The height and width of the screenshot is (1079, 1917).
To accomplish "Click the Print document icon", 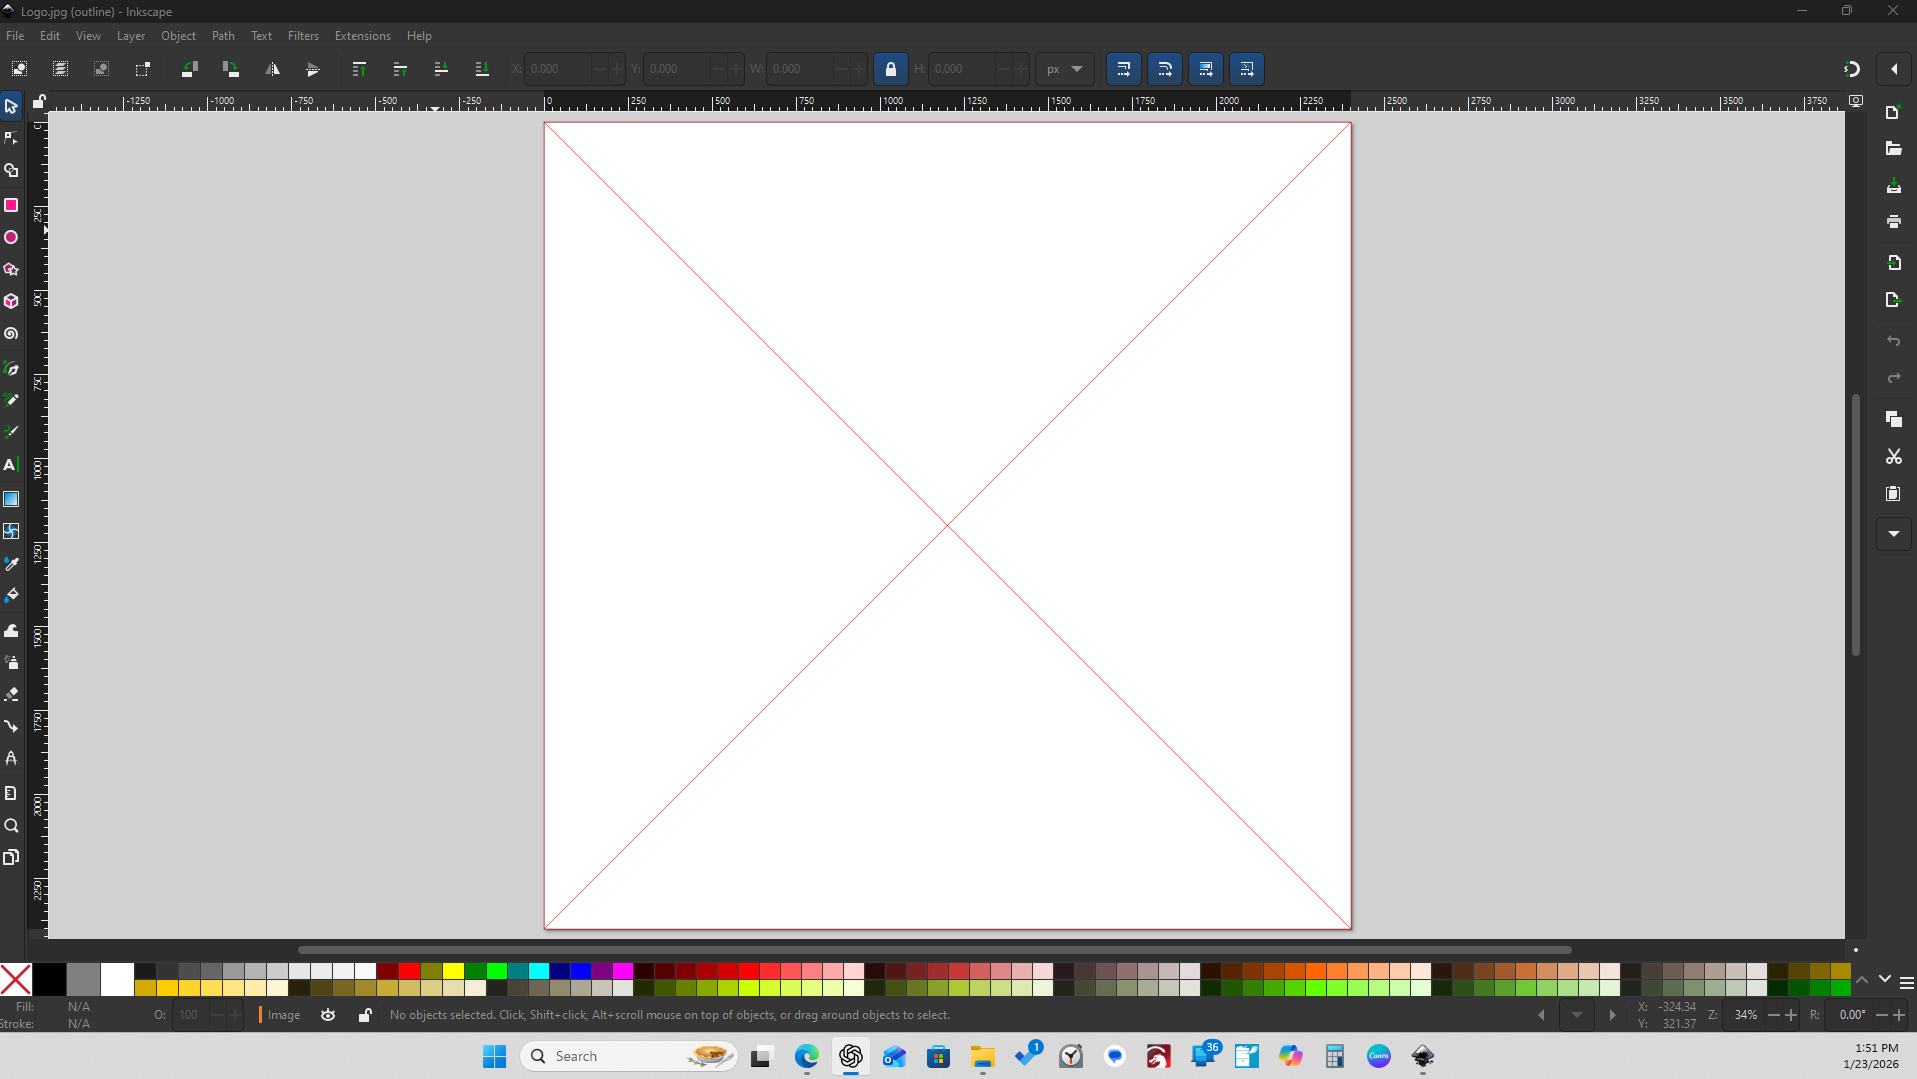I will [1893, 222].
